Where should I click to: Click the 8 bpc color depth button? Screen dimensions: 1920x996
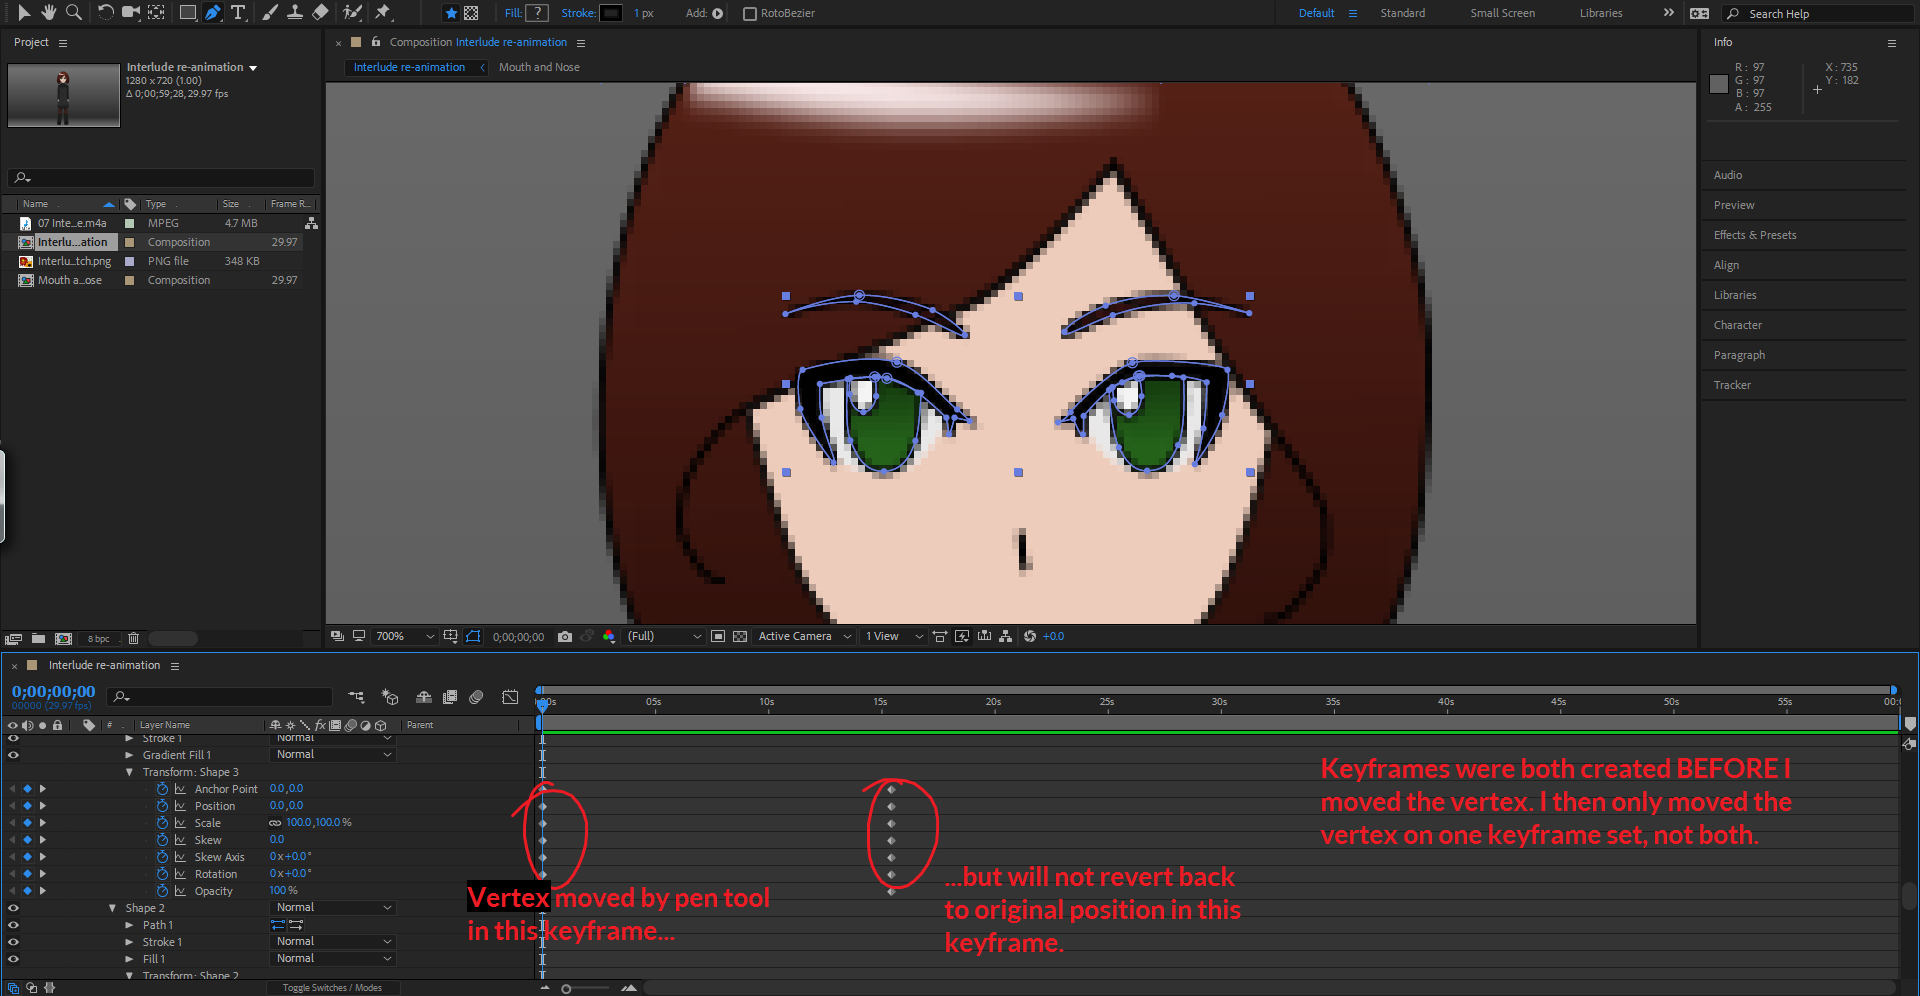(98, 638)
